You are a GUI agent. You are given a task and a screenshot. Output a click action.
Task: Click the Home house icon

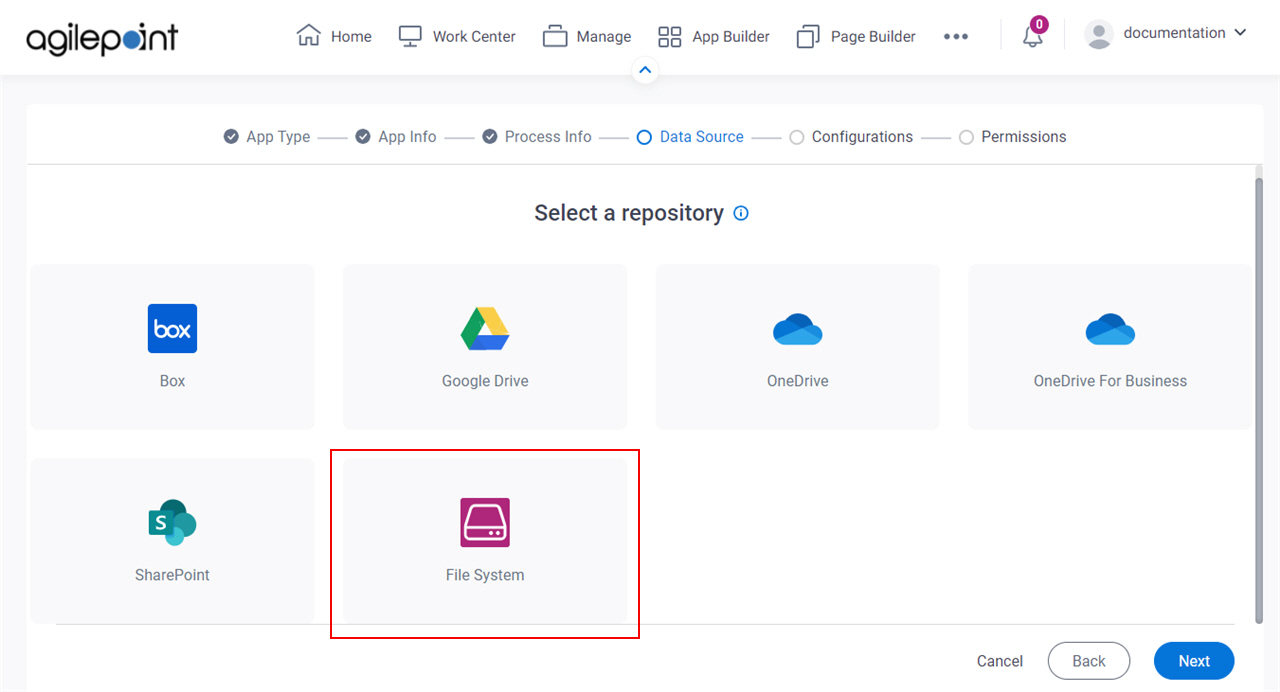(308, 35)
